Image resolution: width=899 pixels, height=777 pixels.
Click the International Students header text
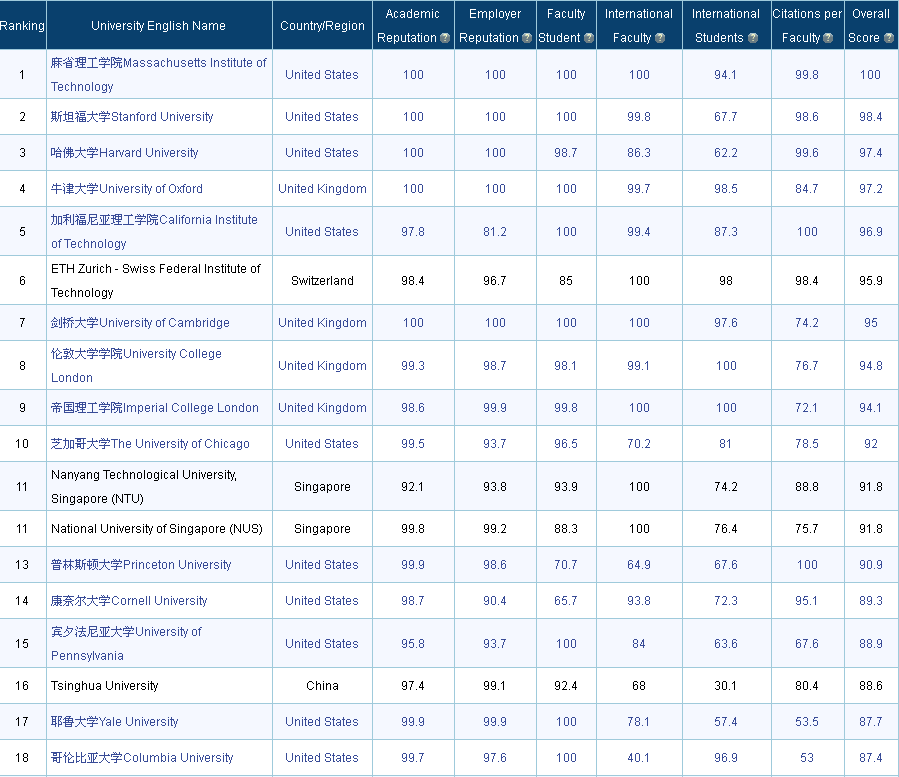[725, 26]
